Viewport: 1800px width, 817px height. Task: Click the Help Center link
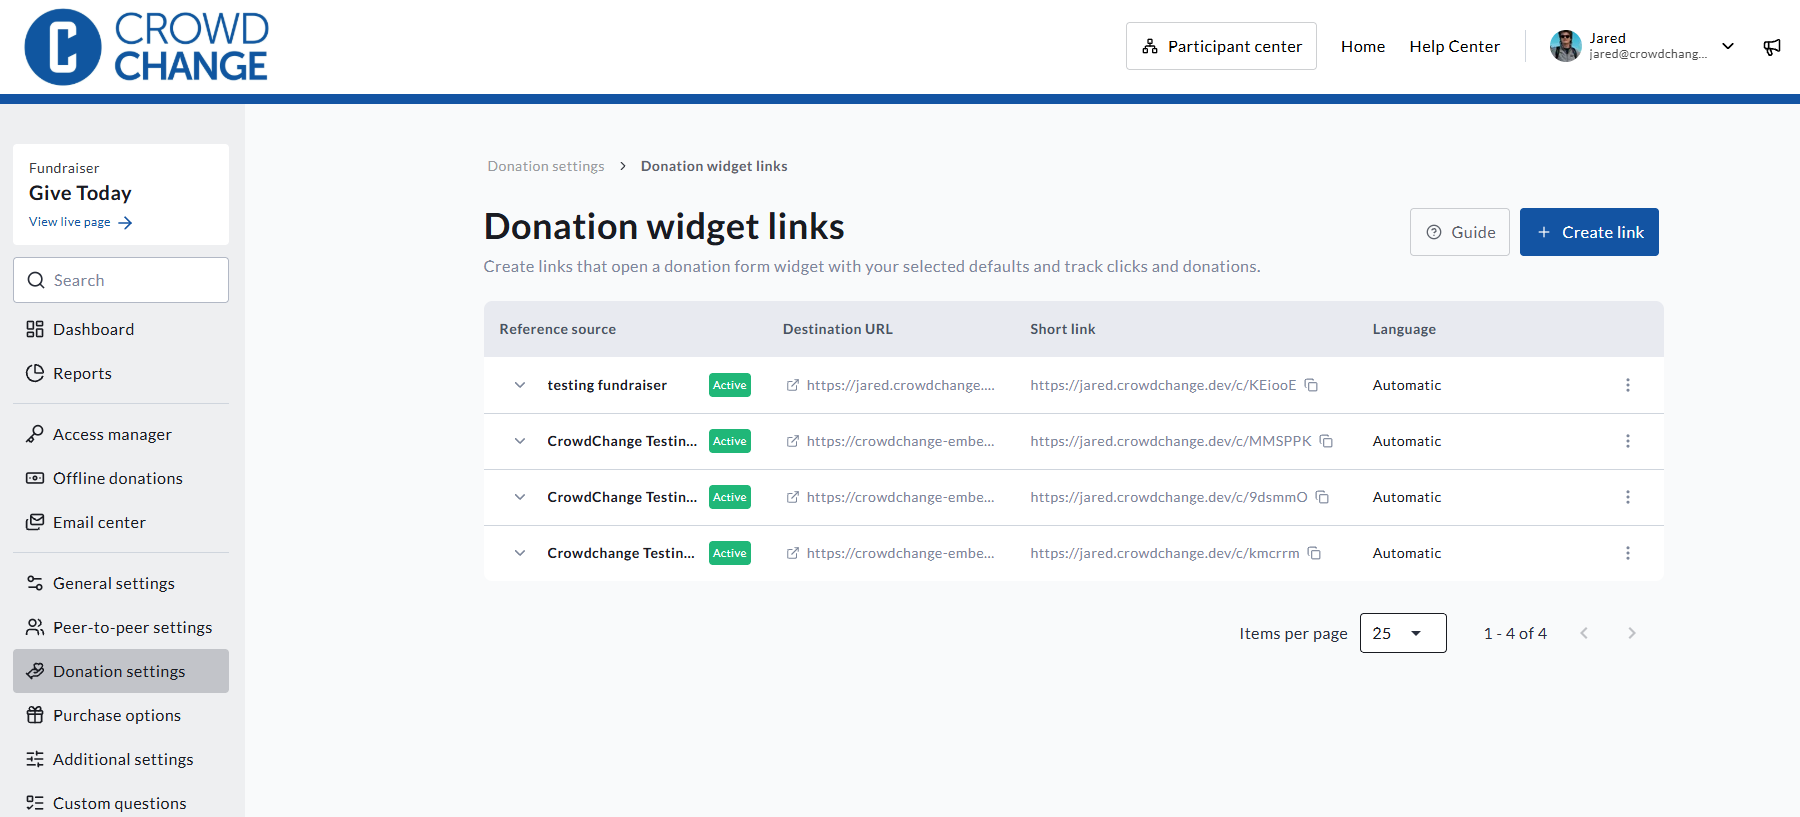1454,46
